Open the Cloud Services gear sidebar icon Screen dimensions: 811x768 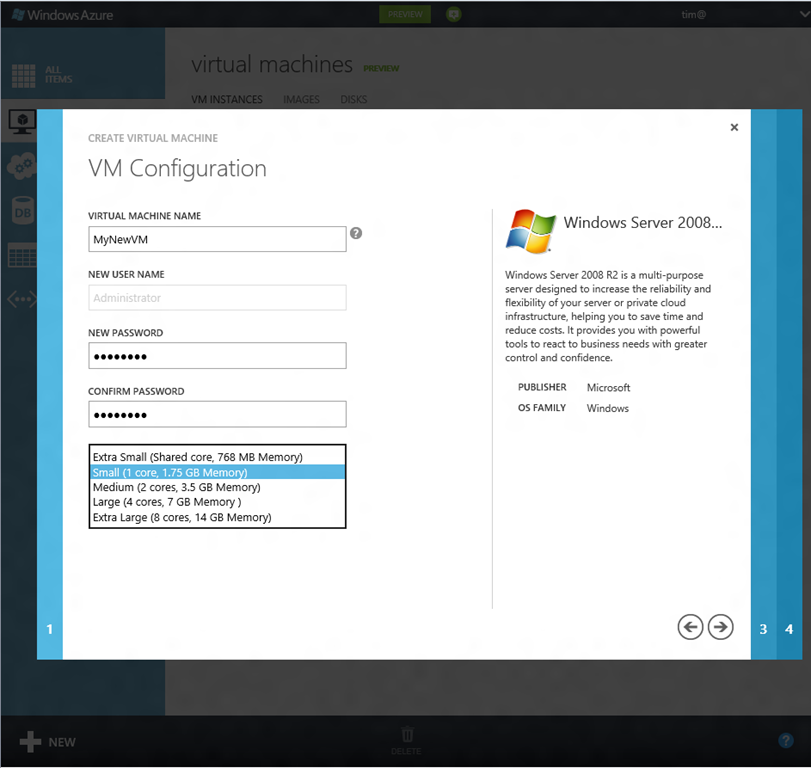[21, 167]
